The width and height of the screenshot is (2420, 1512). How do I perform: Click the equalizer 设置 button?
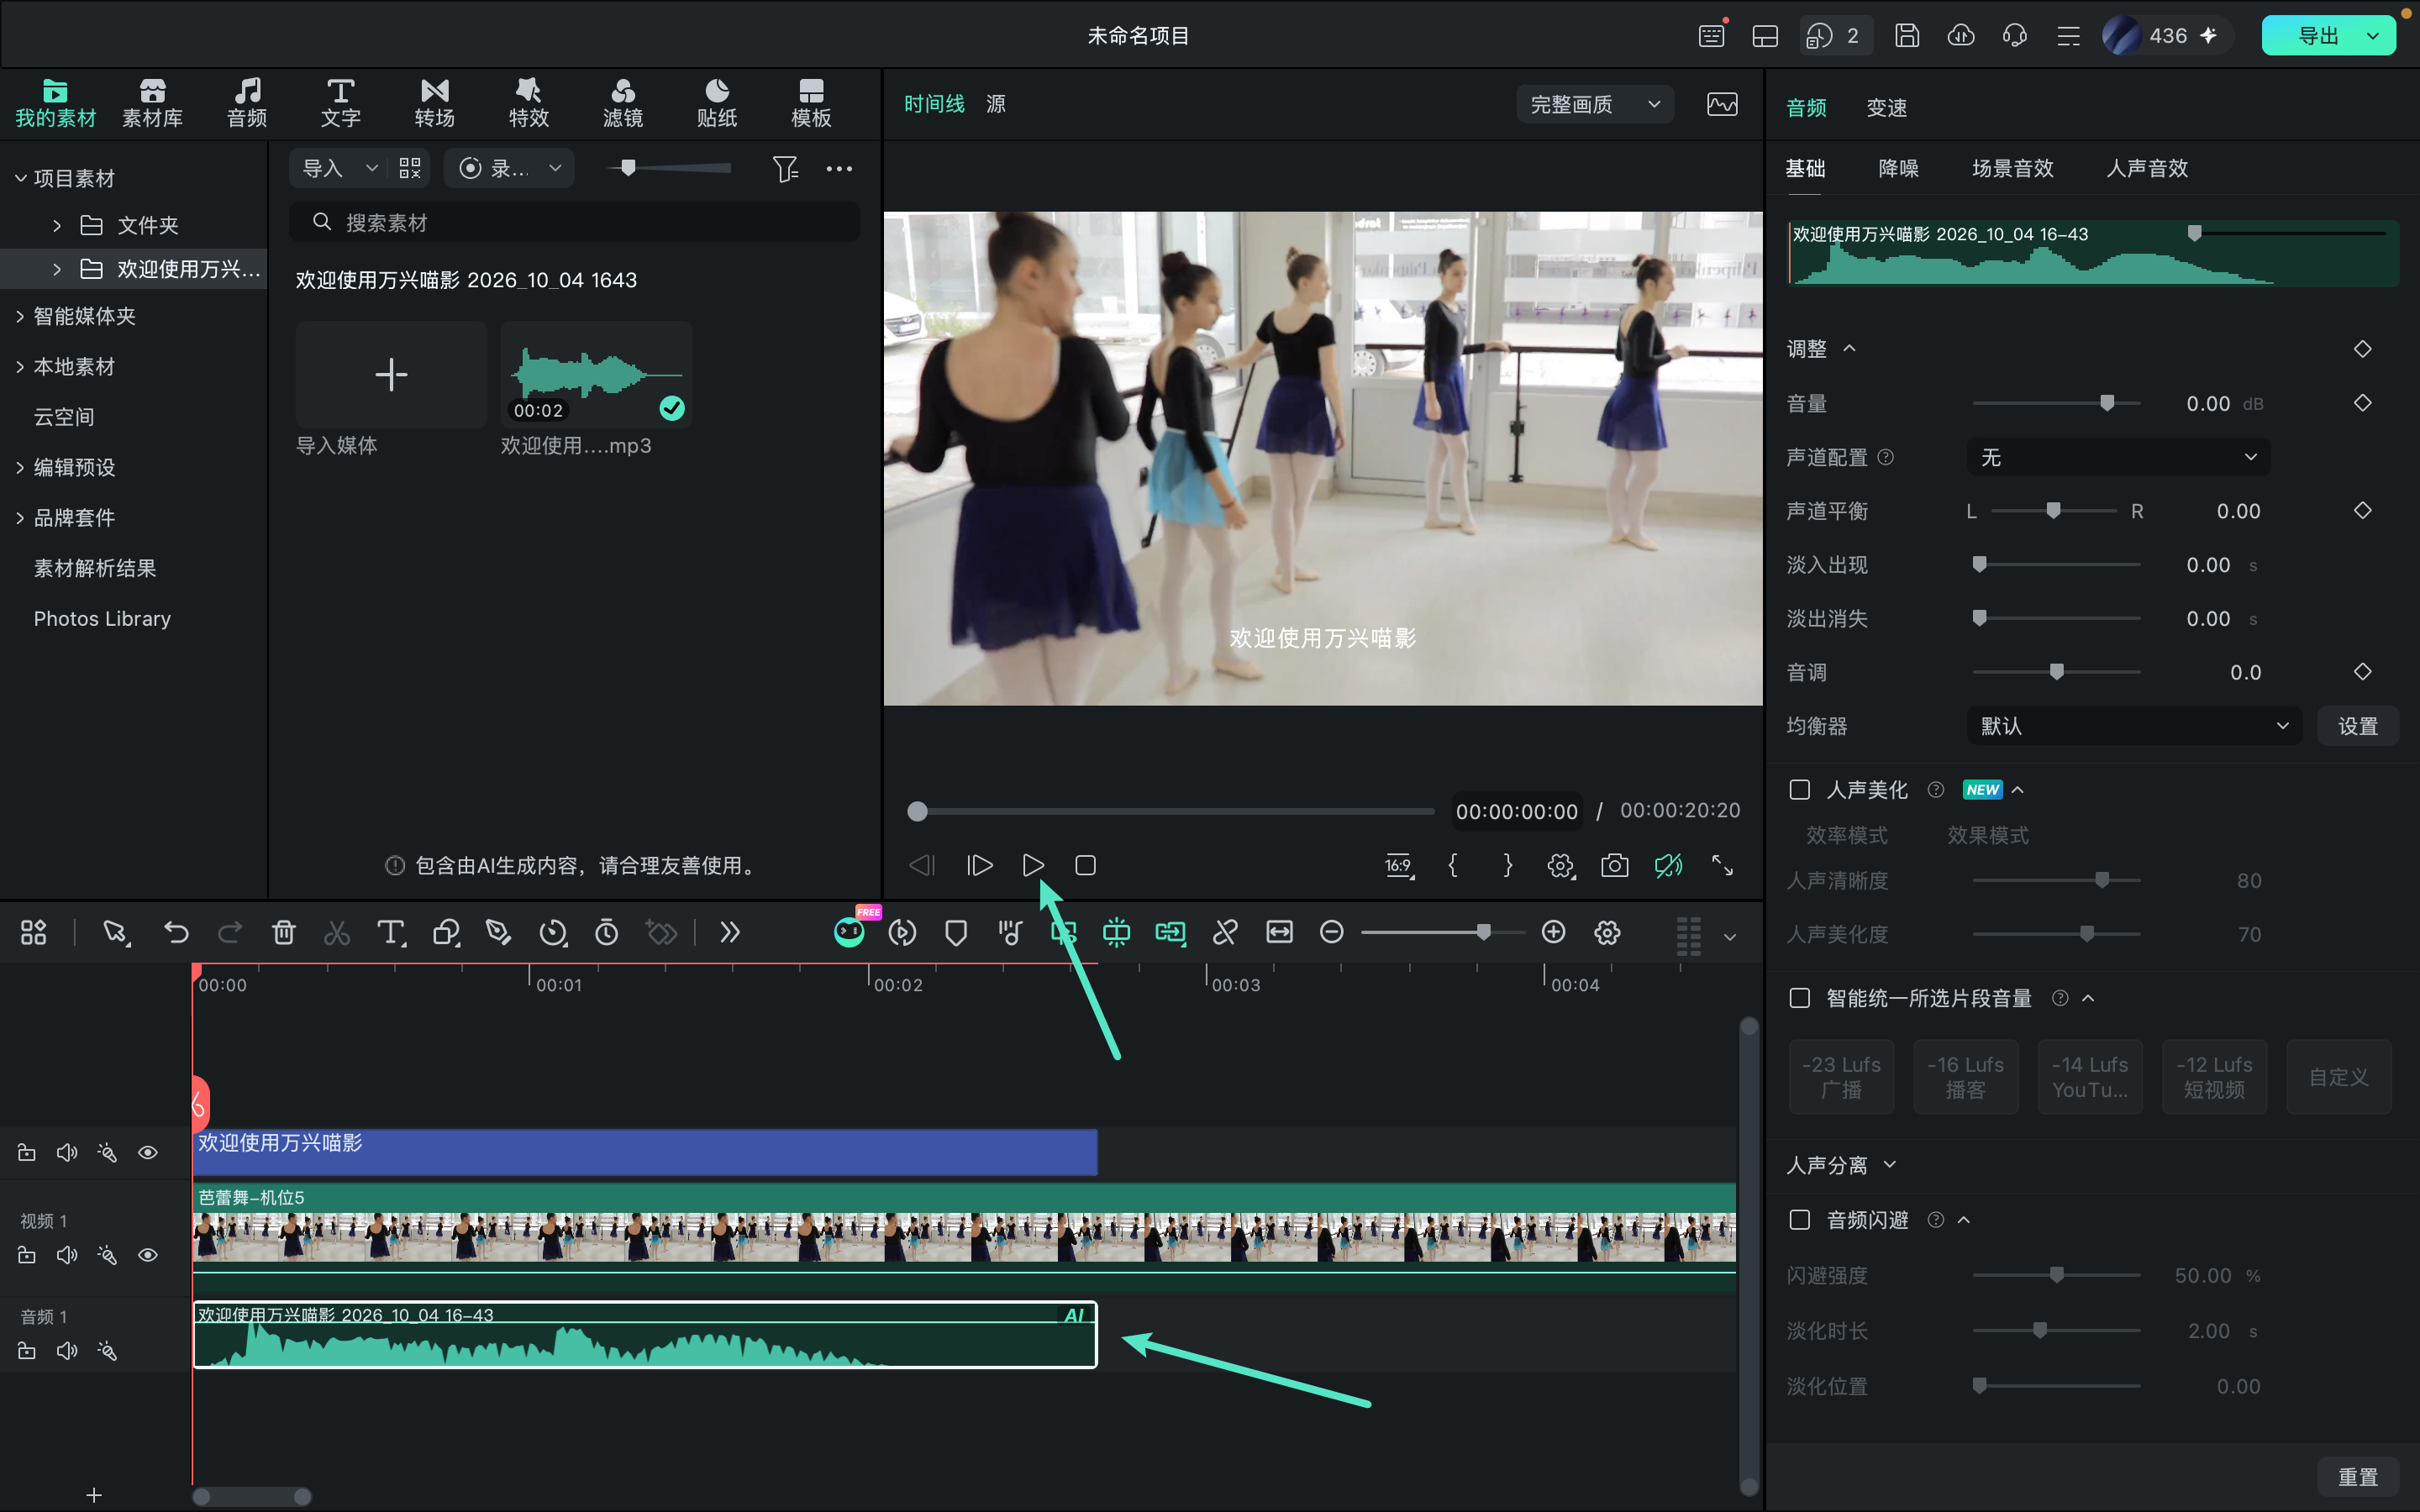click(2358, 726)
